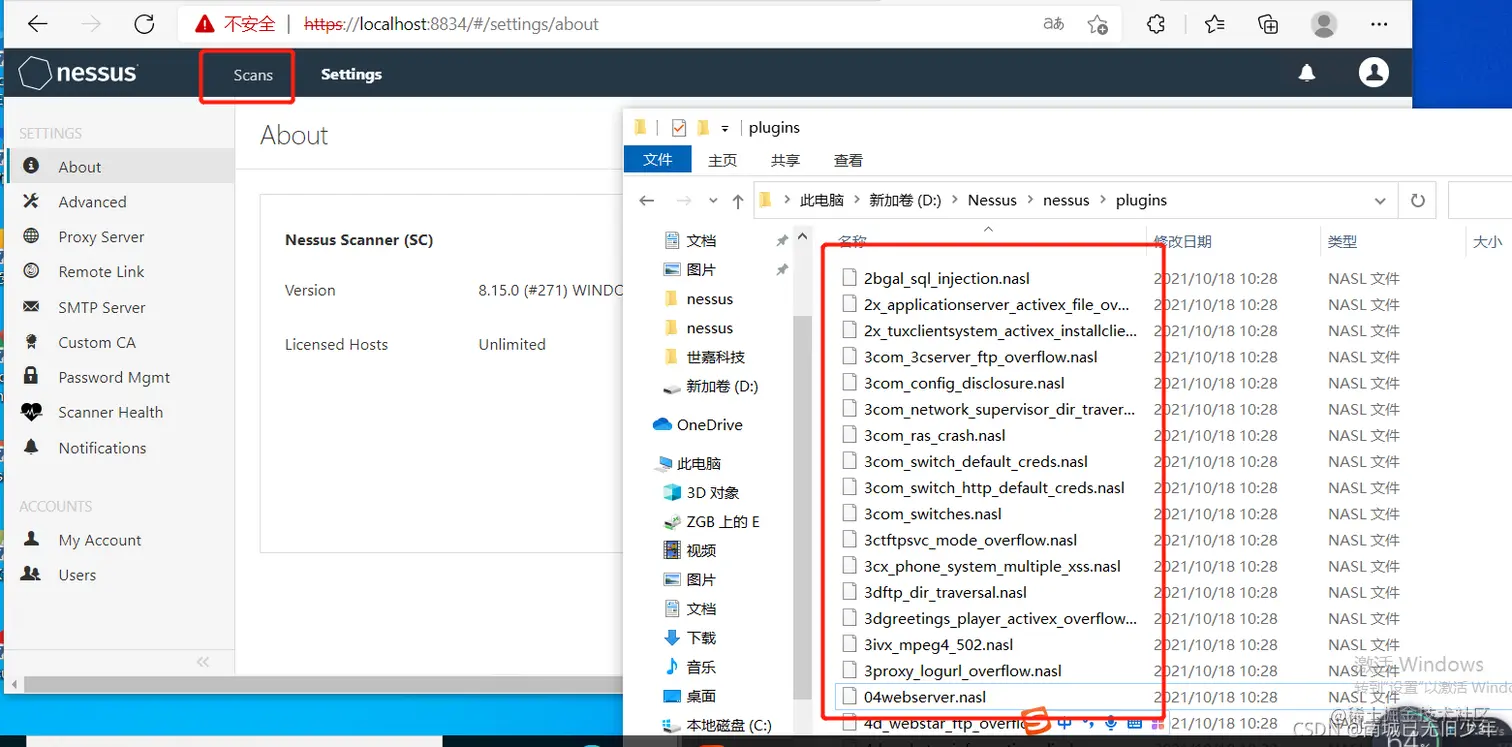1512x747 pixels.
Task: Open Explorer quick access toolbar dropdown
Action: point(725,128)
